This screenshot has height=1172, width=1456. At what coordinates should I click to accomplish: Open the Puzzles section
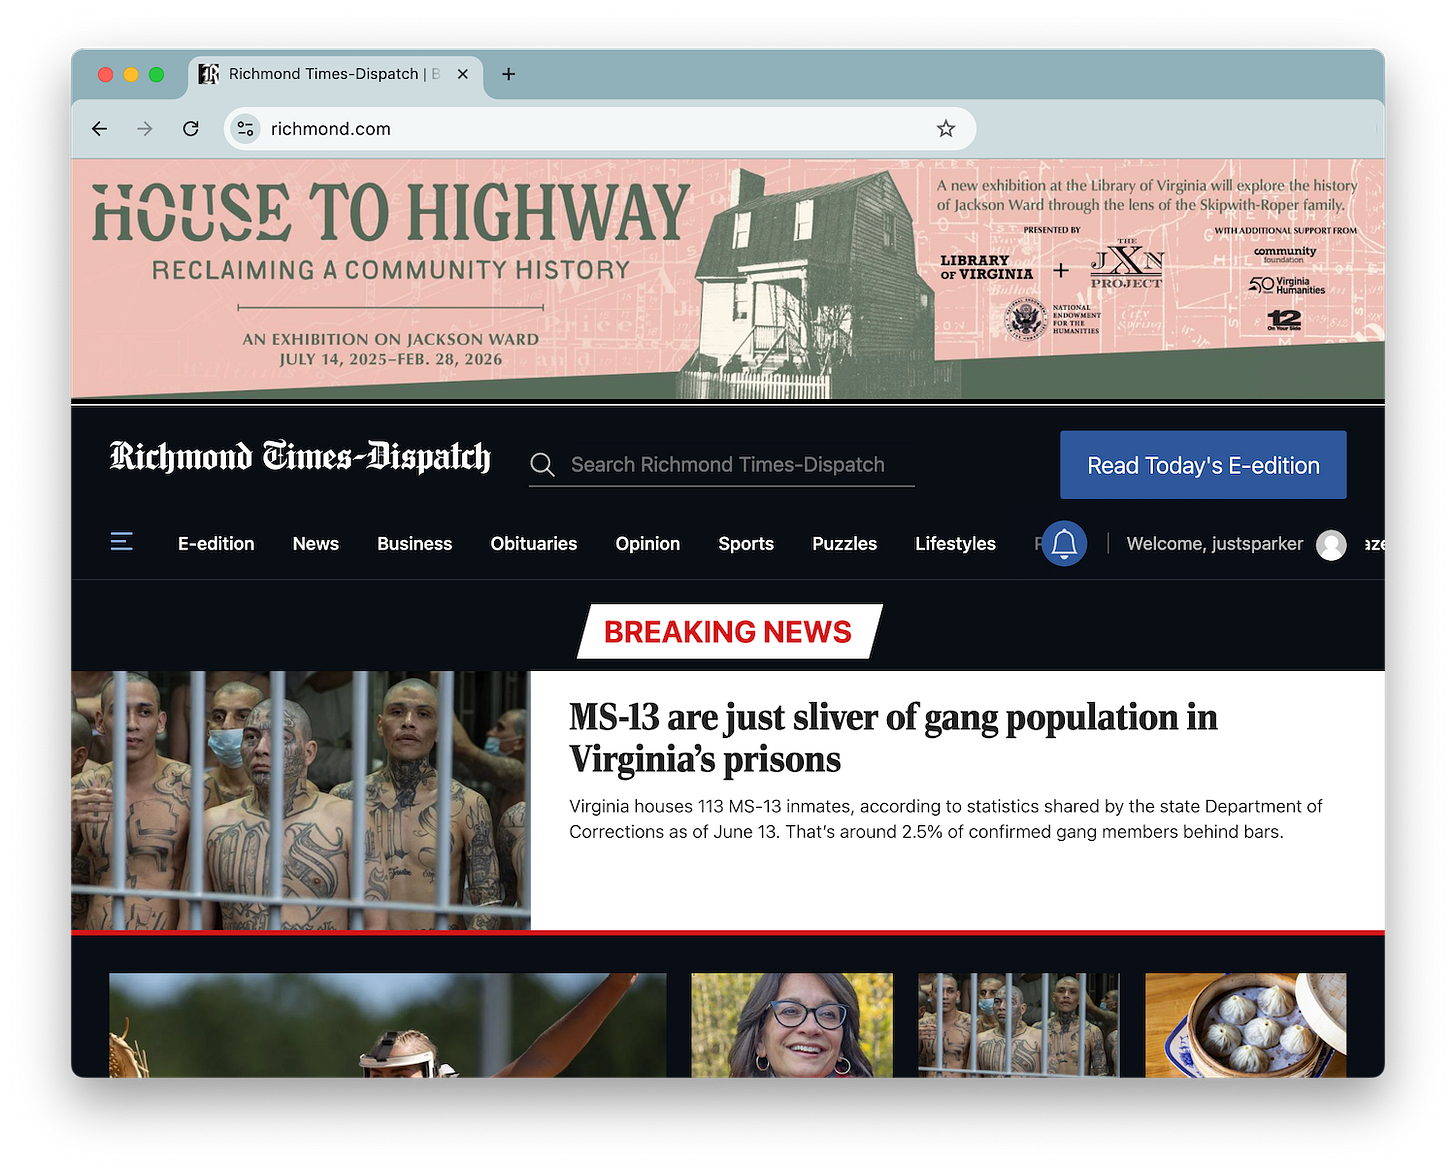(x=845, y=544)
